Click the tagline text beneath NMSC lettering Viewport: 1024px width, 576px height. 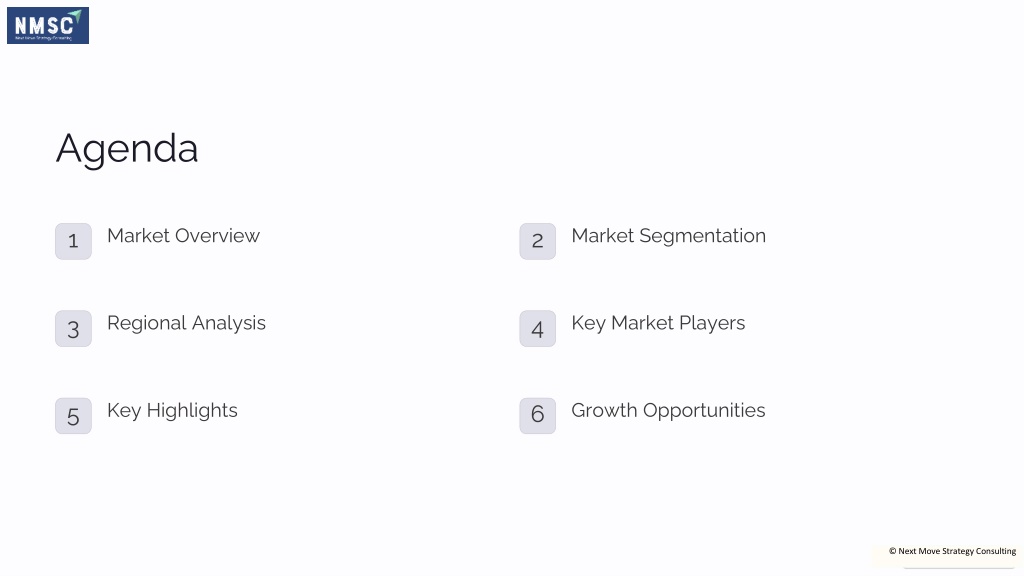pos(43,38)
